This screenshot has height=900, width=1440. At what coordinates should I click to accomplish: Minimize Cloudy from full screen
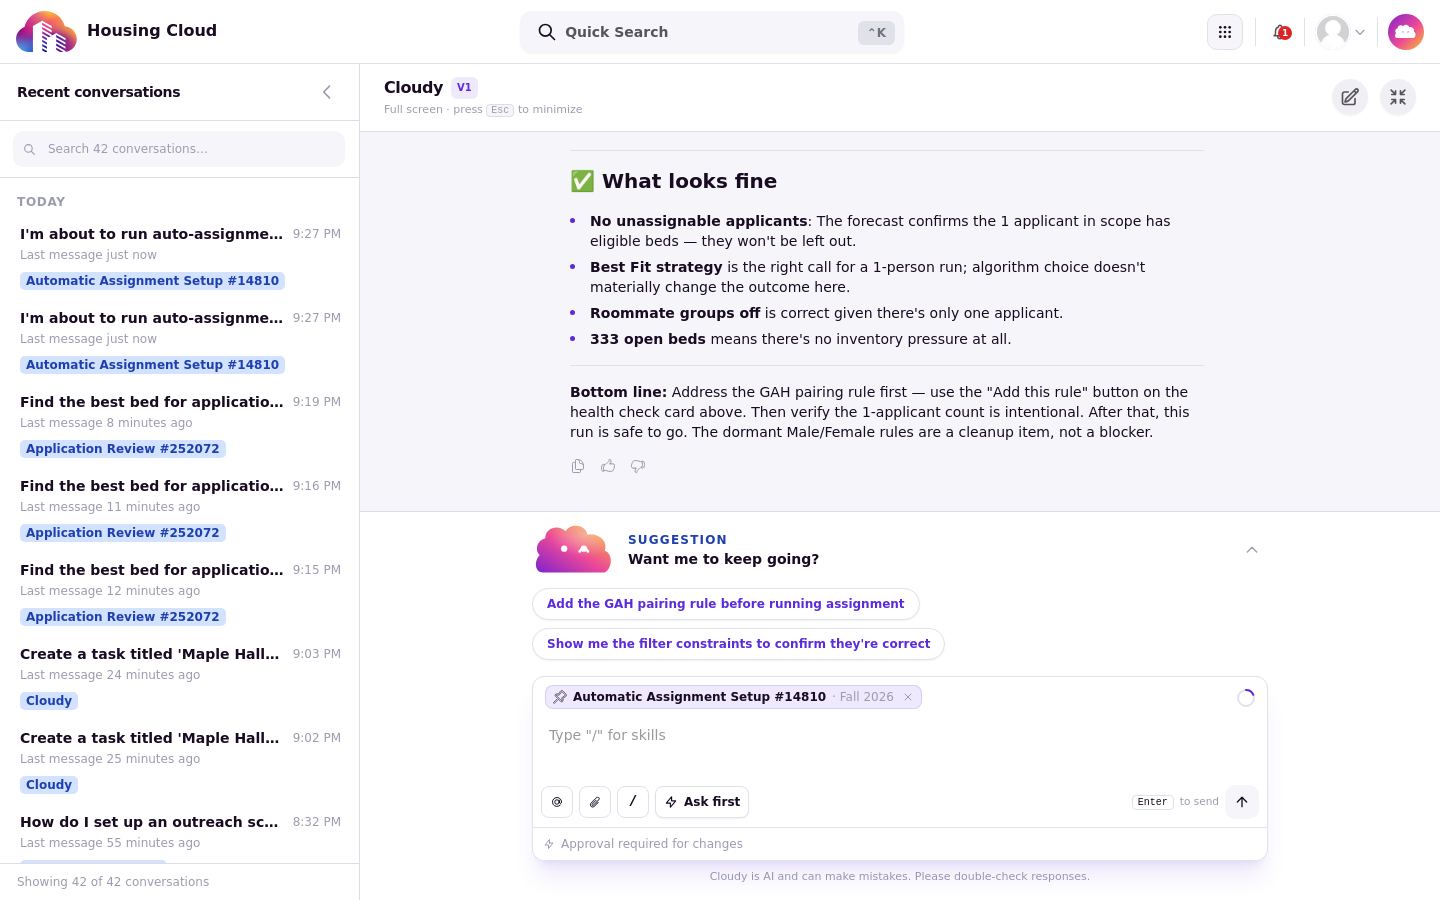1398,97
